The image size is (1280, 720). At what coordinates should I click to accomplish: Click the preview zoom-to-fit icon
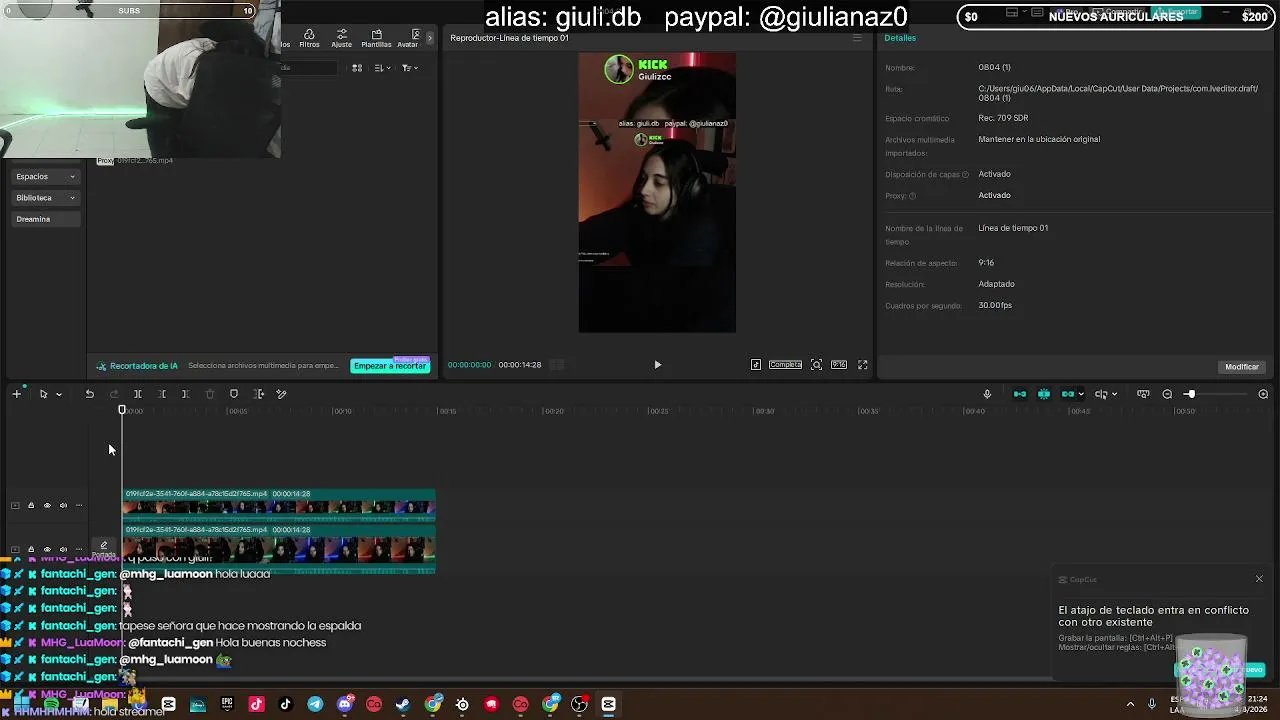pyautogui.click(x=817, y=365)
